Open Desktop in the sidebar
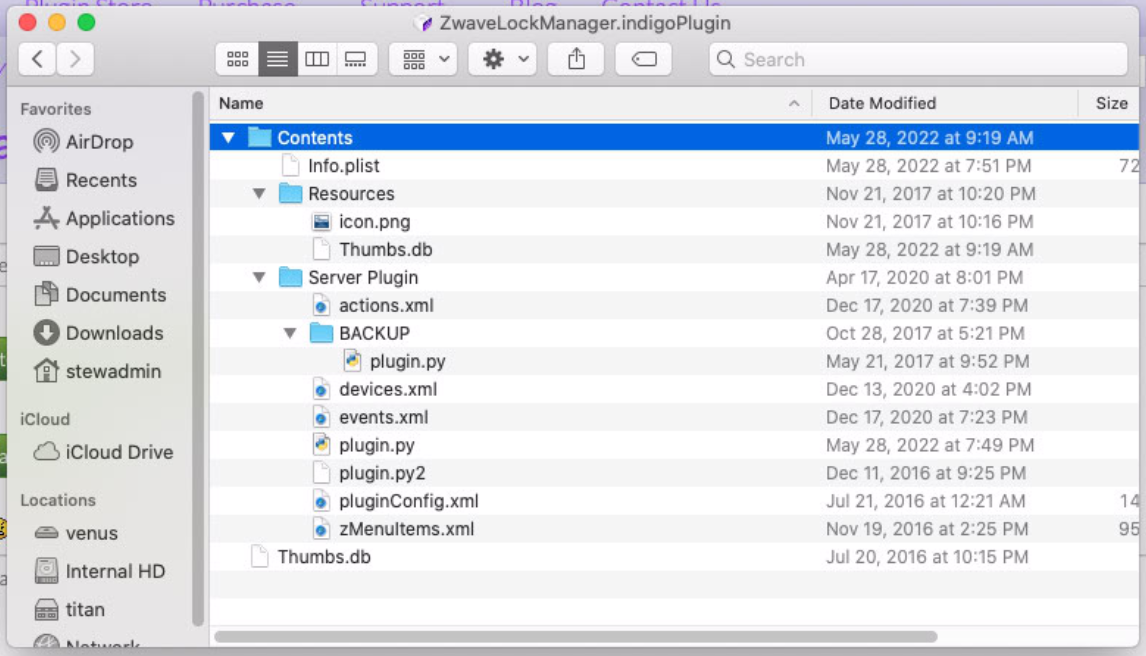 coord(86,256)
